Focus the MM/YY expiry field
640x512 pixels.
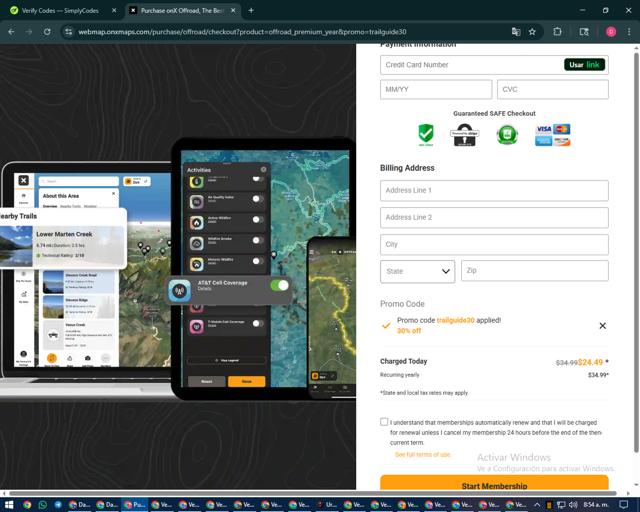pos(436,89)
